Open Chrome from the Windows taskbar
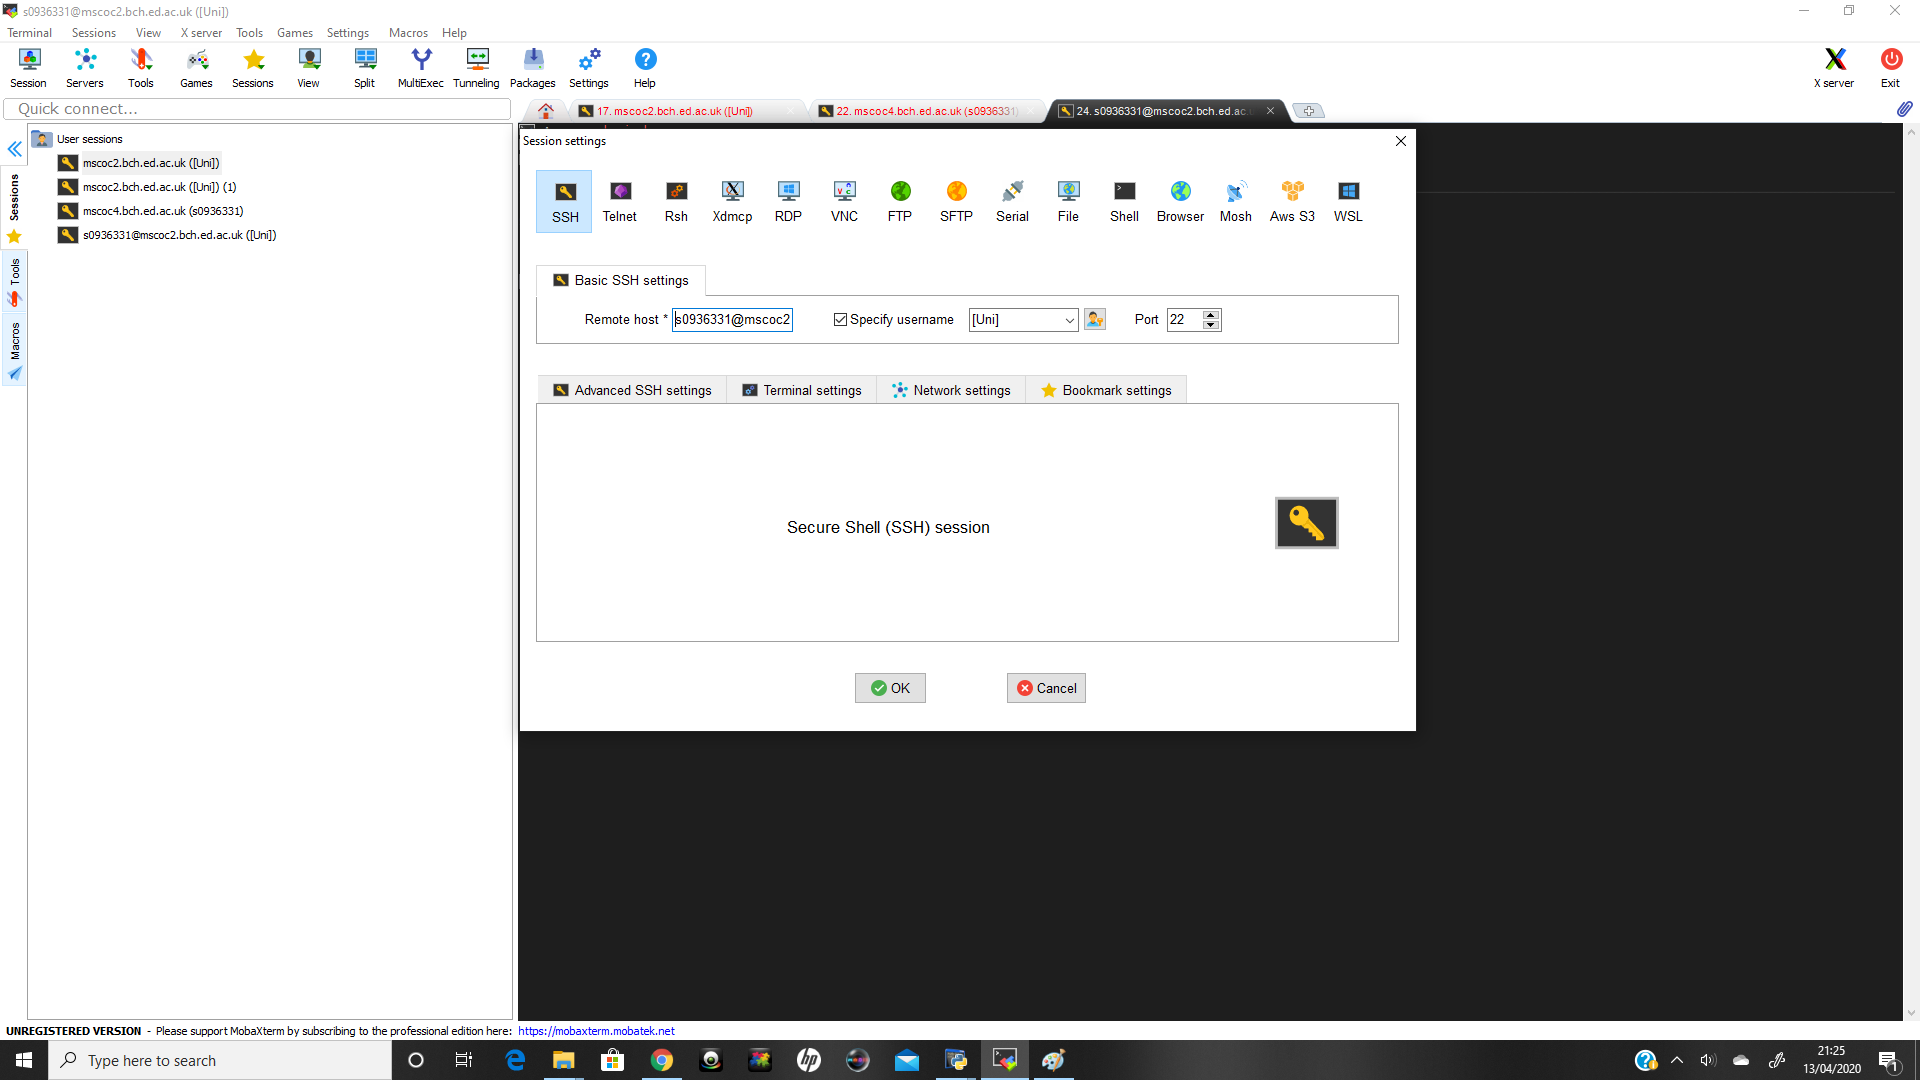Image resolution: width=1920 pixels, height=1080 pixels. [662, 1060]
